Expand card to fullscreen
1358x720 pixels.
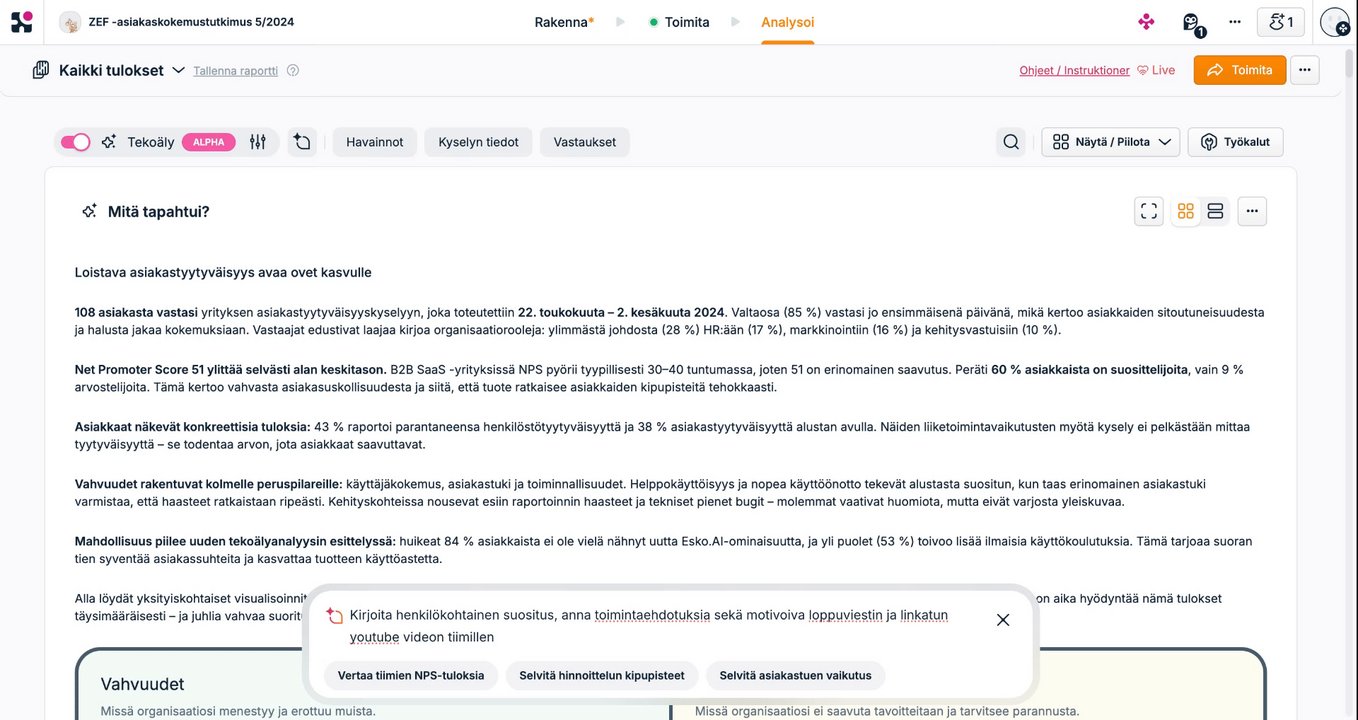pyautogui.click(x=1149, y=211)
